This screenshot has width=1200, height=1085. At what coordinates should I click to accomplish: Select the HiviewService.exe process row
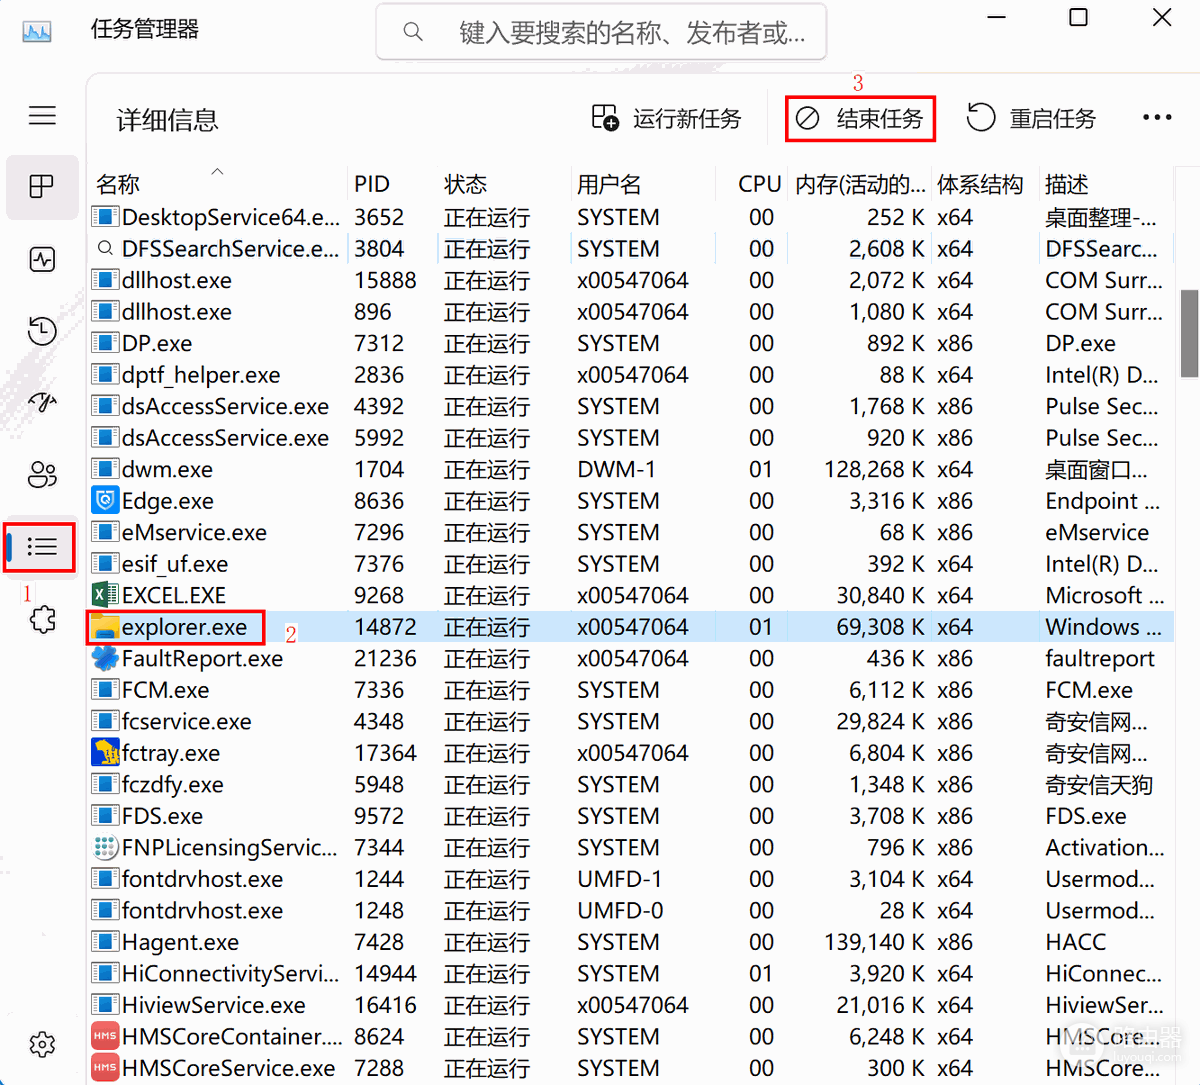tap(630, 1005)
